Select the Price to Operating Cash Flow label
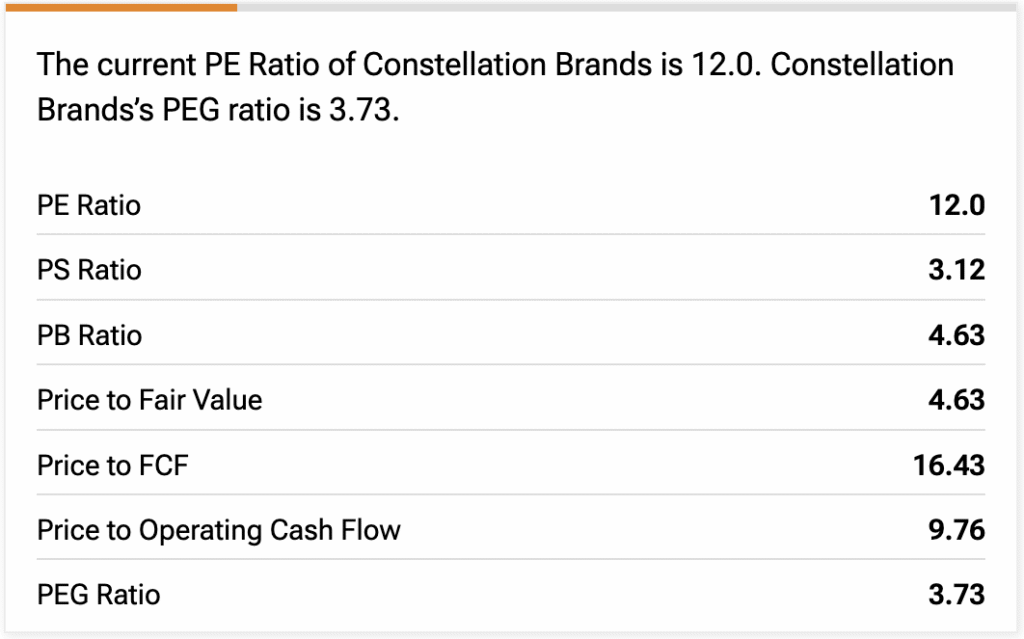 tap(219, 530)
